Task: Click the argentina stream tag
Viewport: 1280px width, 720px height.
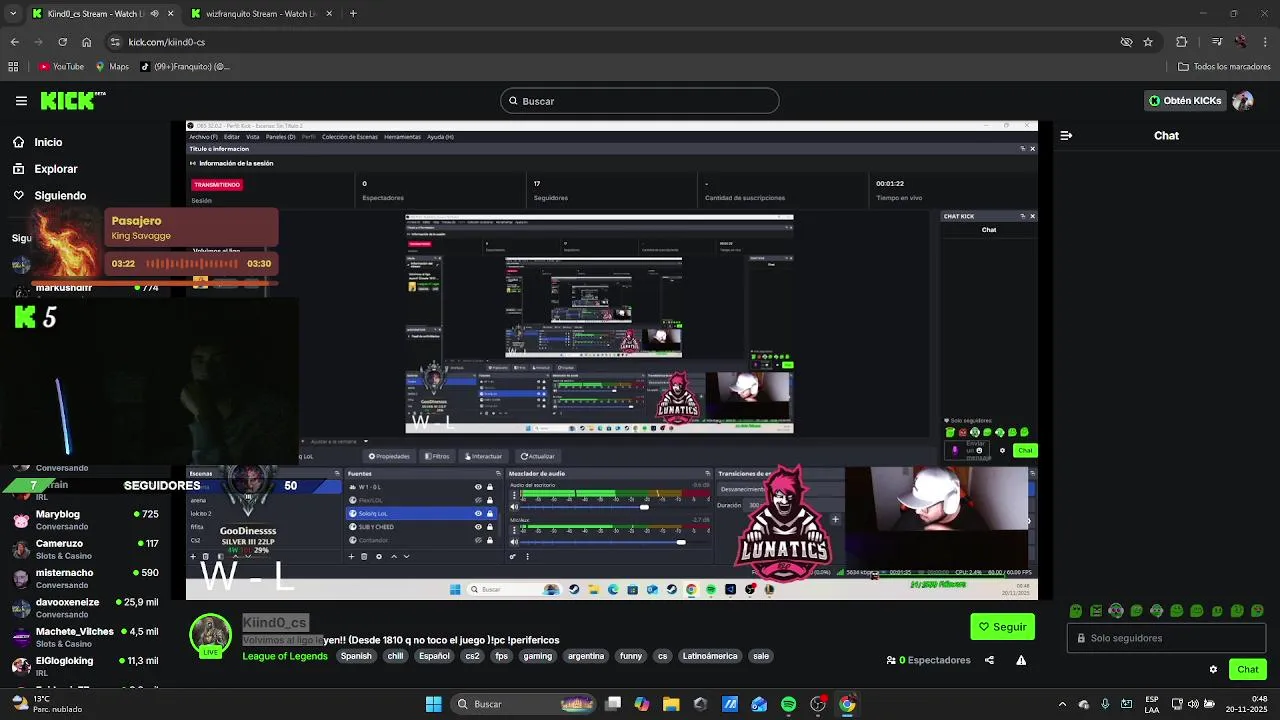Action: click(x=586, y=656)
